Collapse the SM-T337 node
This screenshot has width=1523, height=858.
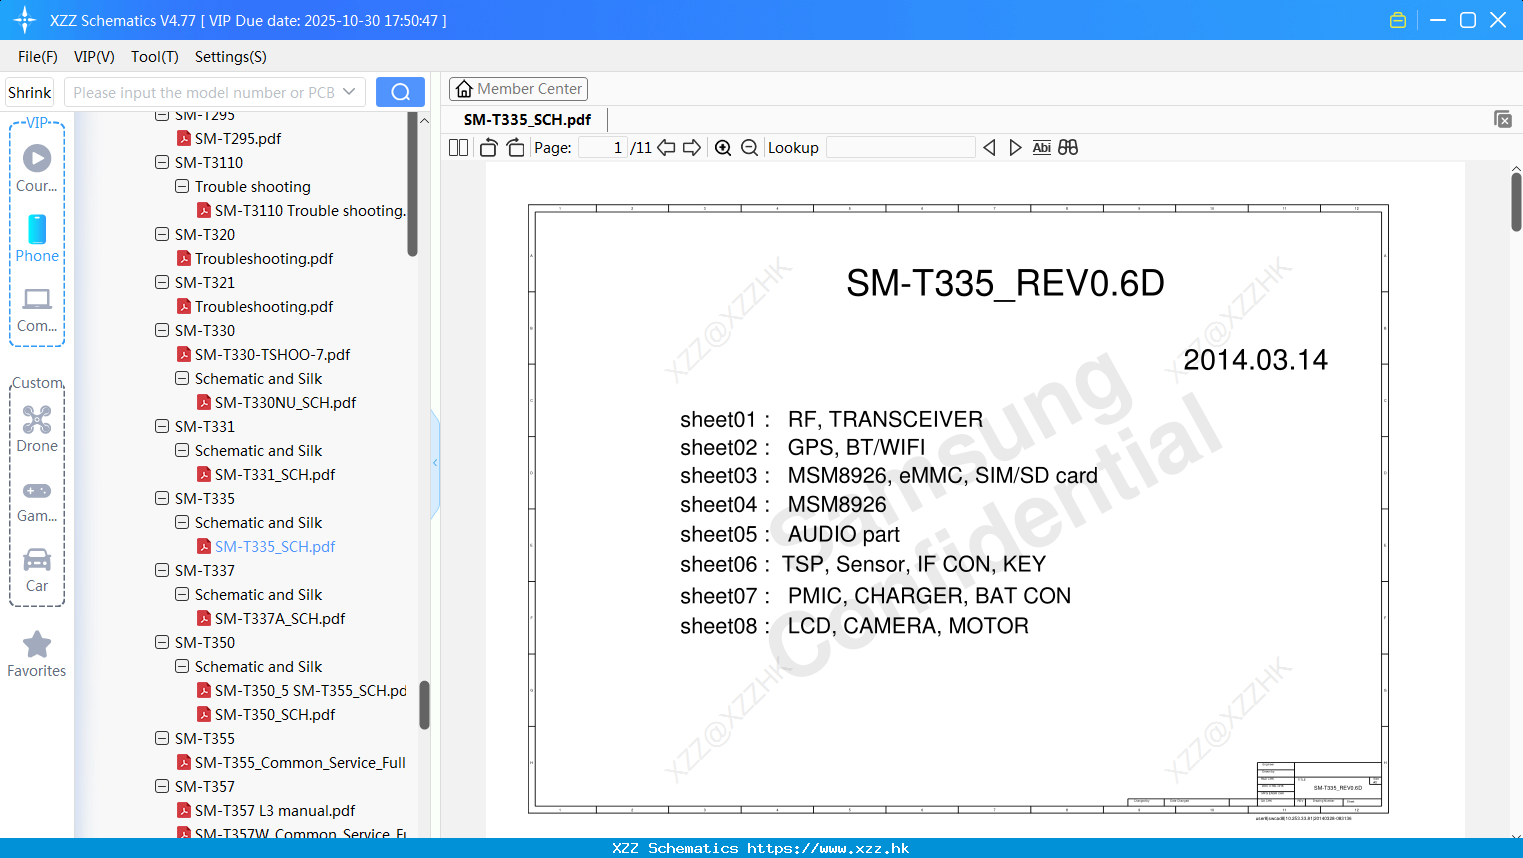(x=162, y=570)
